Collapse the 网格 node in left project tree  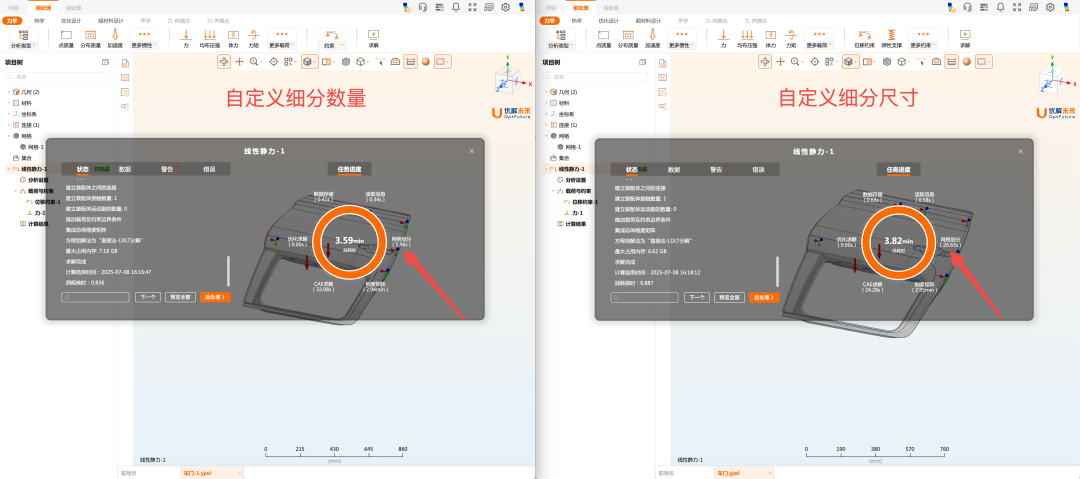[x=8, y=136]
